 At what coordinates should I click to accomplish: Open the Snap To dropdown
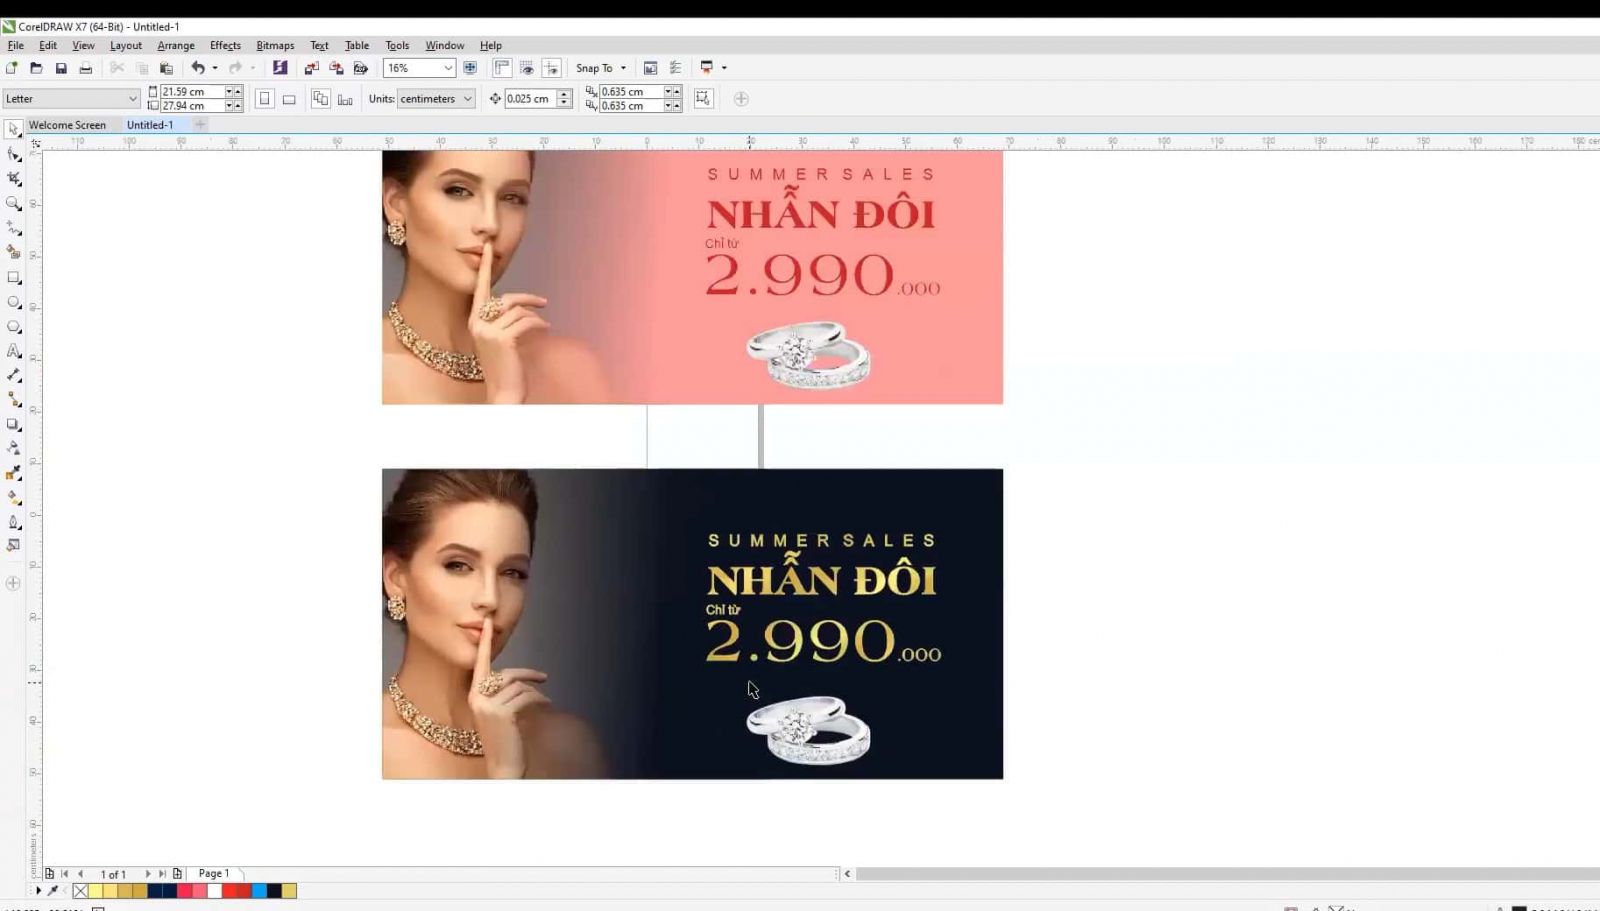[600, 68]
